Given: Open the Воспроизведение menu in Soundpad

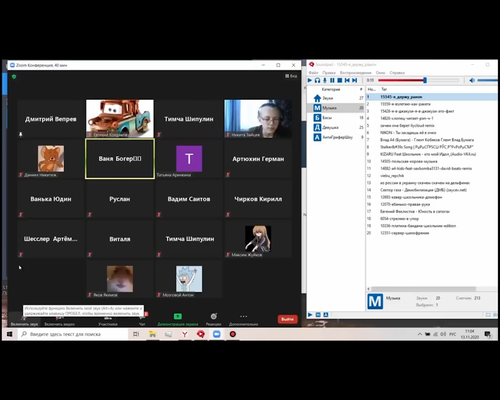Looking at the screenshot, I should (355, 73).
